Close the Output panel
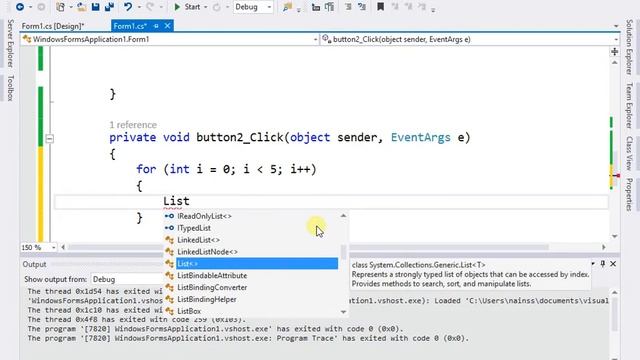 tap(613, 264)
